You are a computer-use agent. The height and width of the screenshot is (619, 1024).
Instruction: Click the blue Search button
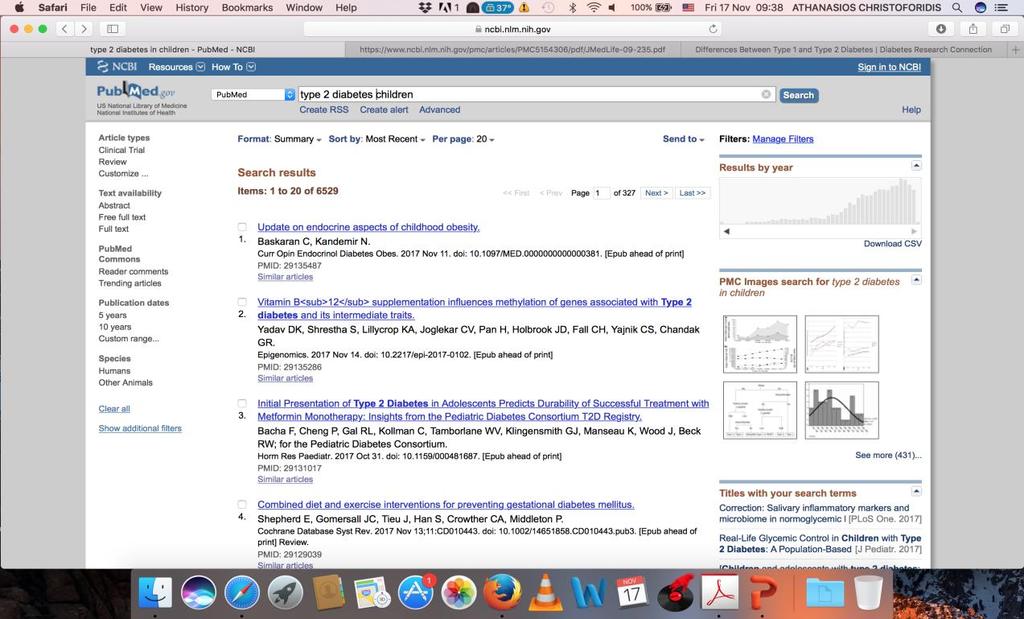[x=798, y=95]
